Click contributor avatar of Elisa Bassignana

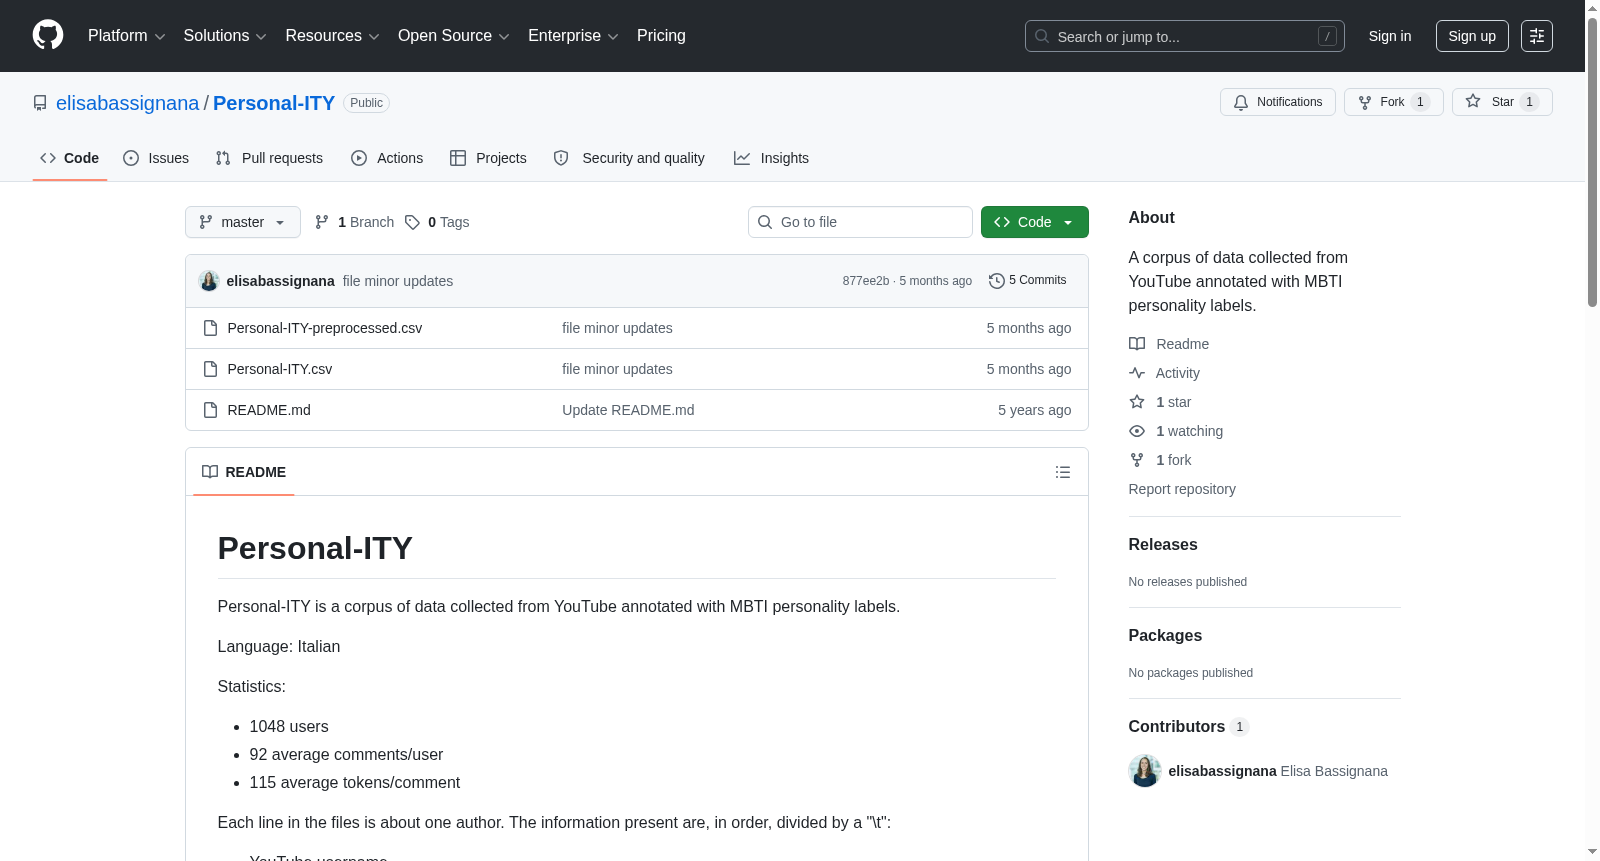pos(1145,771)
